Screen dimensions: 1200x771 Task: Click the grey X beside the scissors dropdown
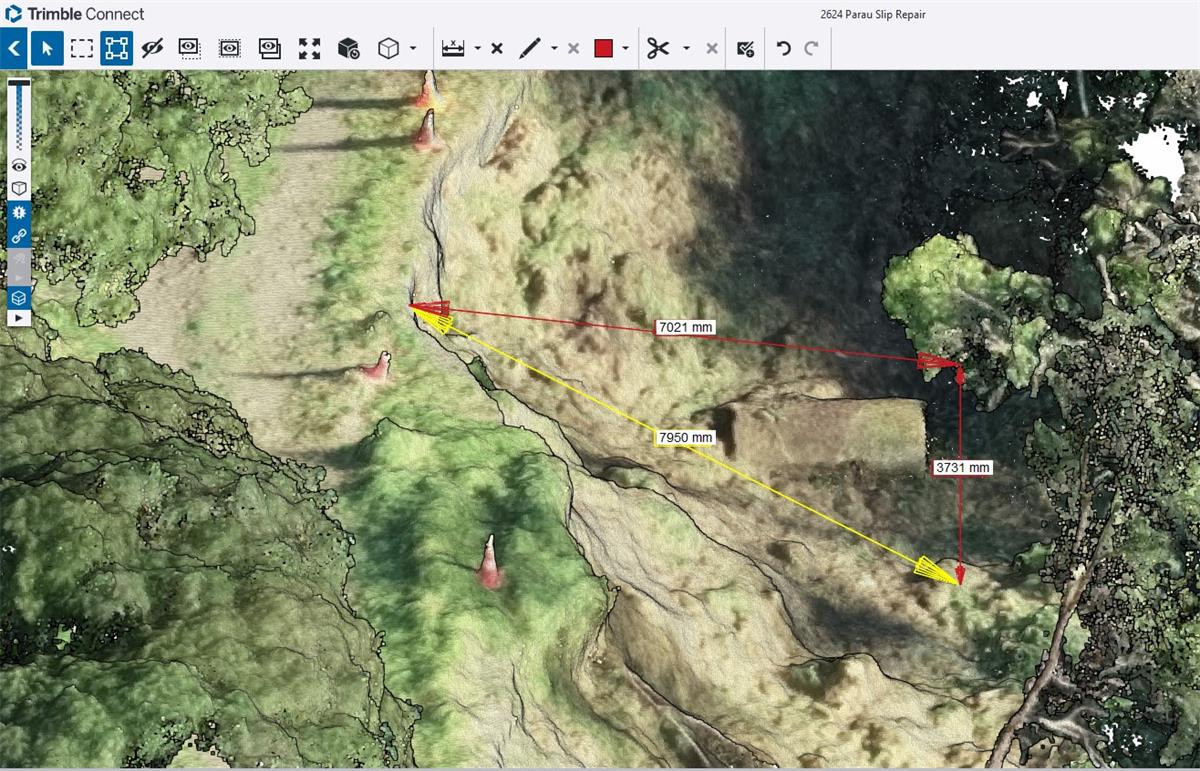pos(711,48)
